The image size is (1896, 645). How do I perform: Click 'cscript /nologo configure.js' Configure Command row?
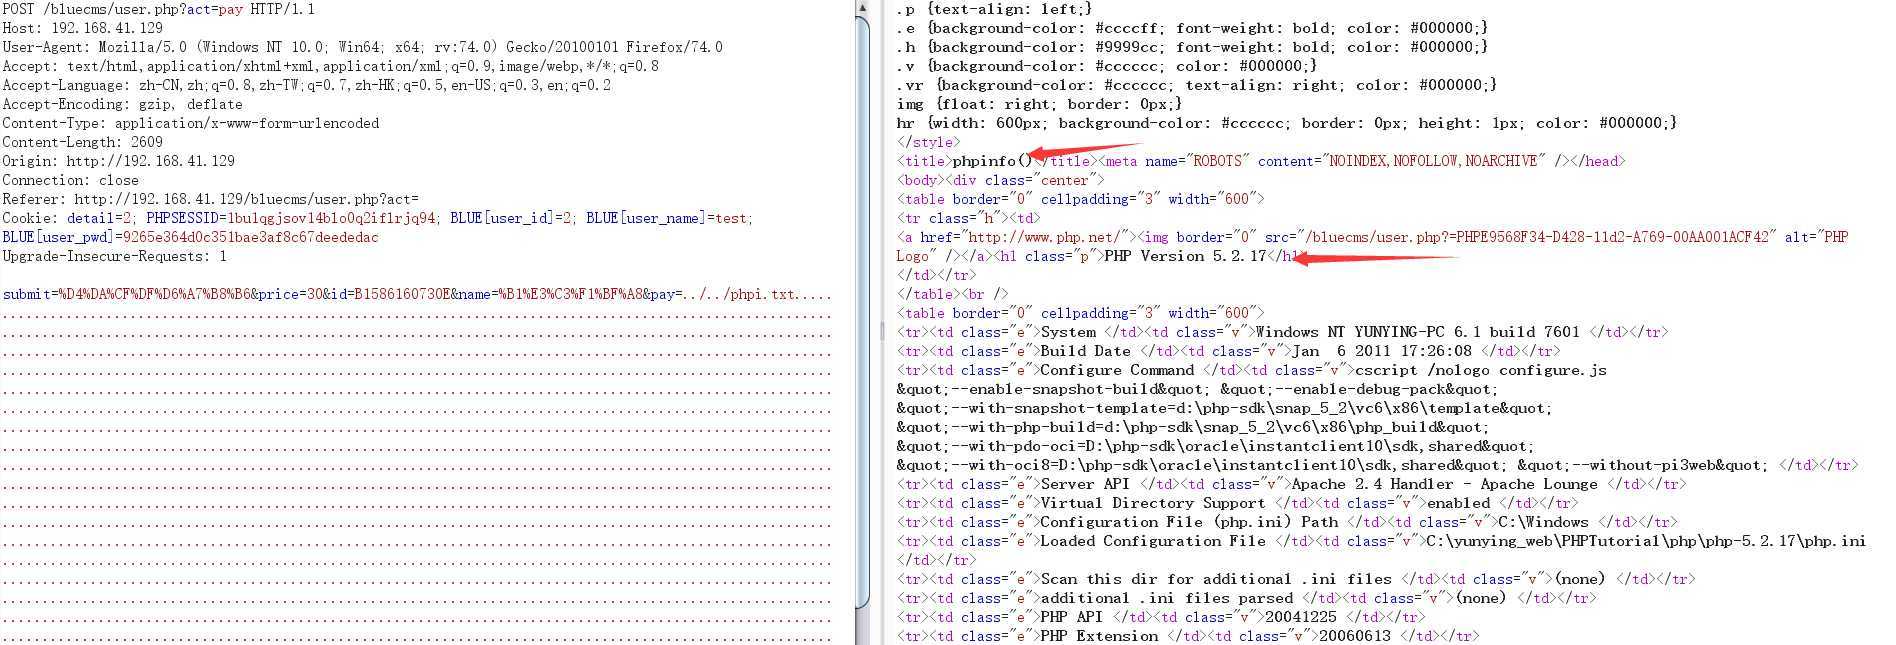tap(1251, 370)
